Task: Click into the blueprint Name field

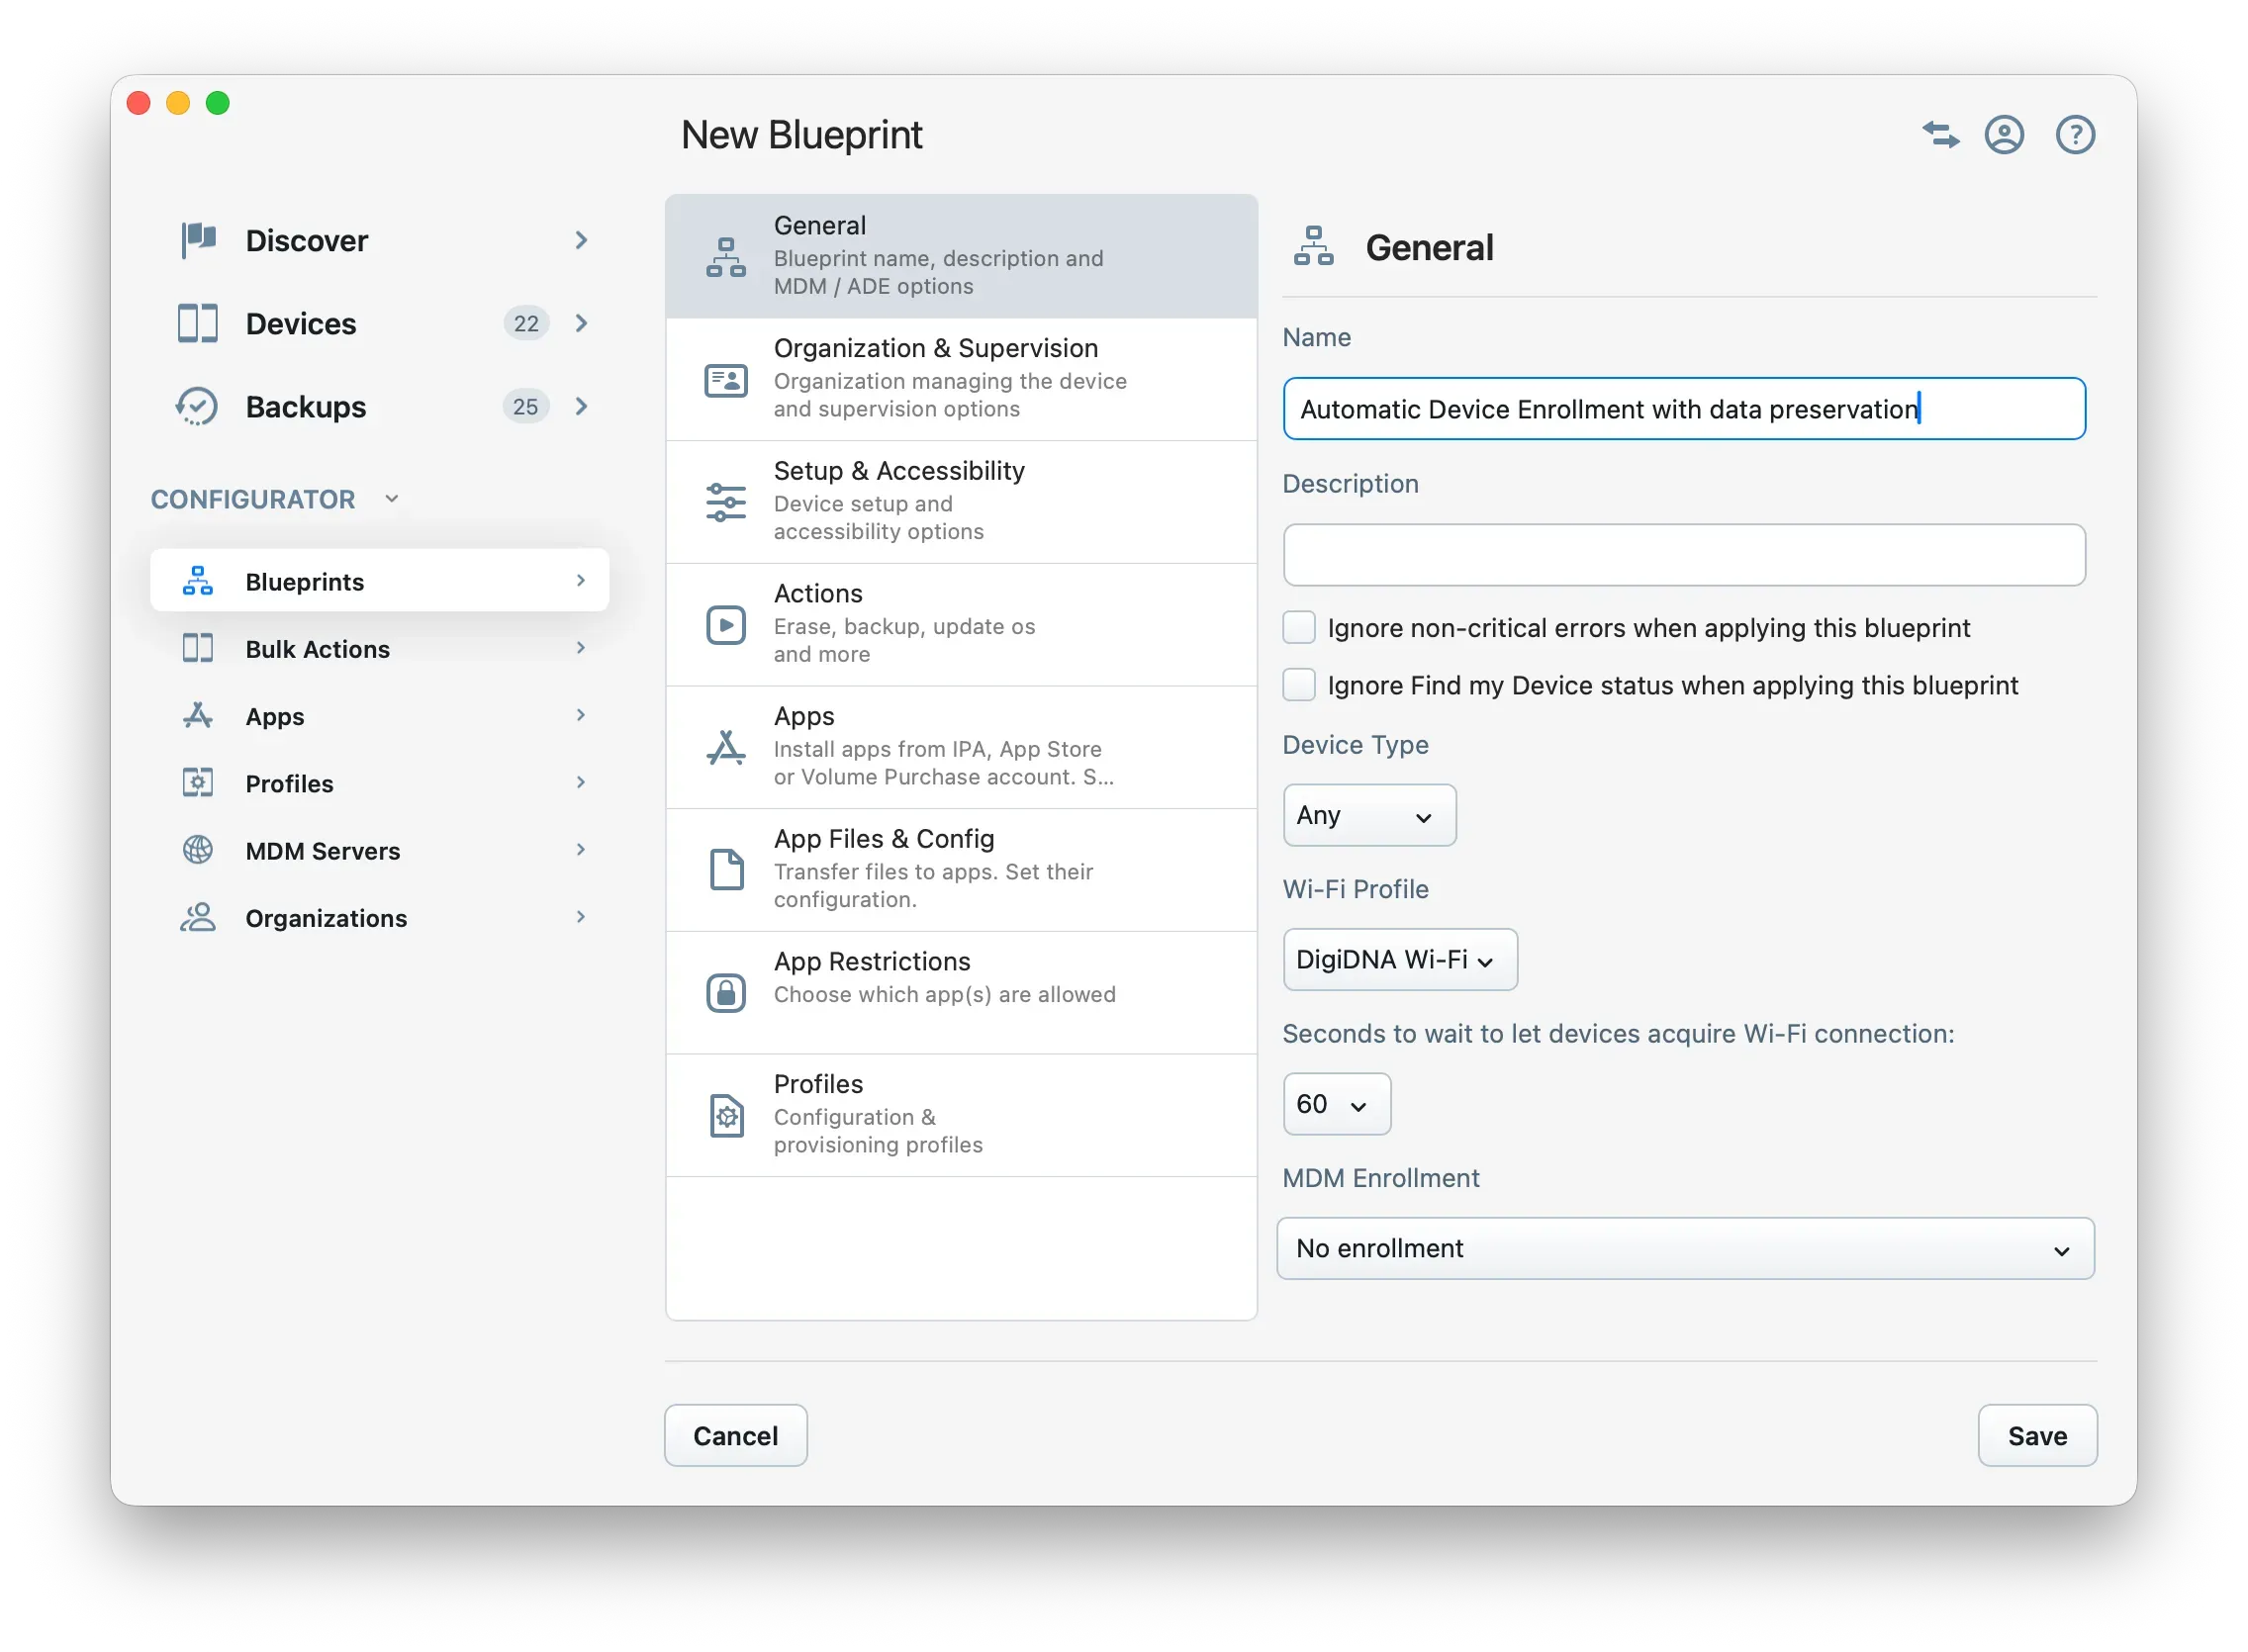Action: (1684, 408)
